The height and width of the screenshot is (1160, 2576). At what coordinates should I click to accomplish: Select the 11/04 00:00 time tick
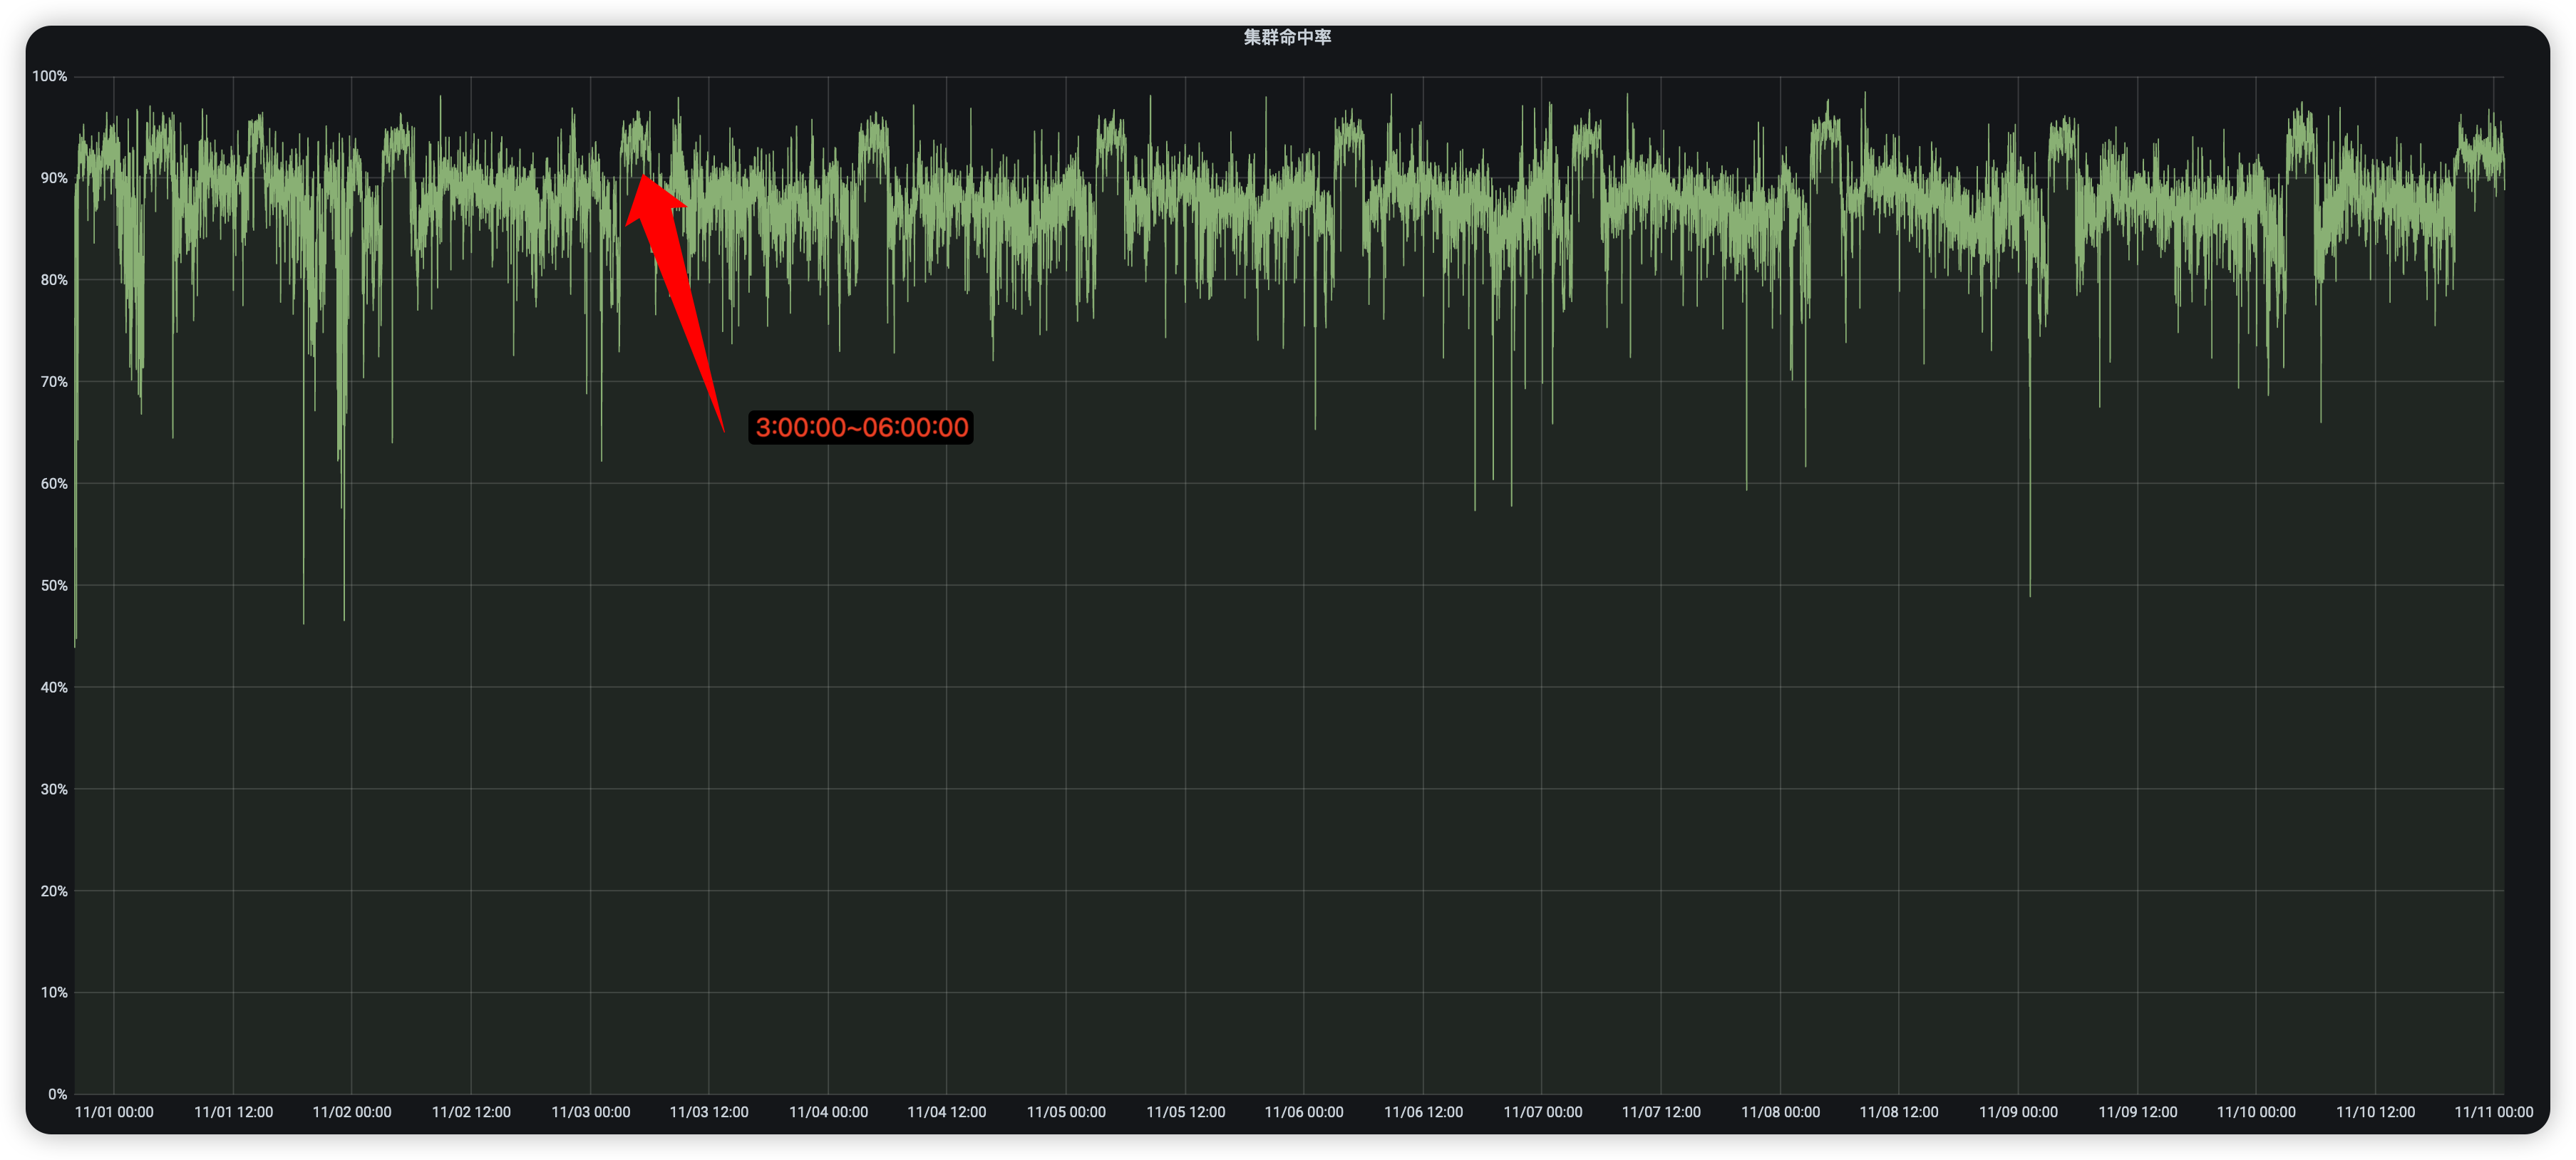(x=828, y=1112)
